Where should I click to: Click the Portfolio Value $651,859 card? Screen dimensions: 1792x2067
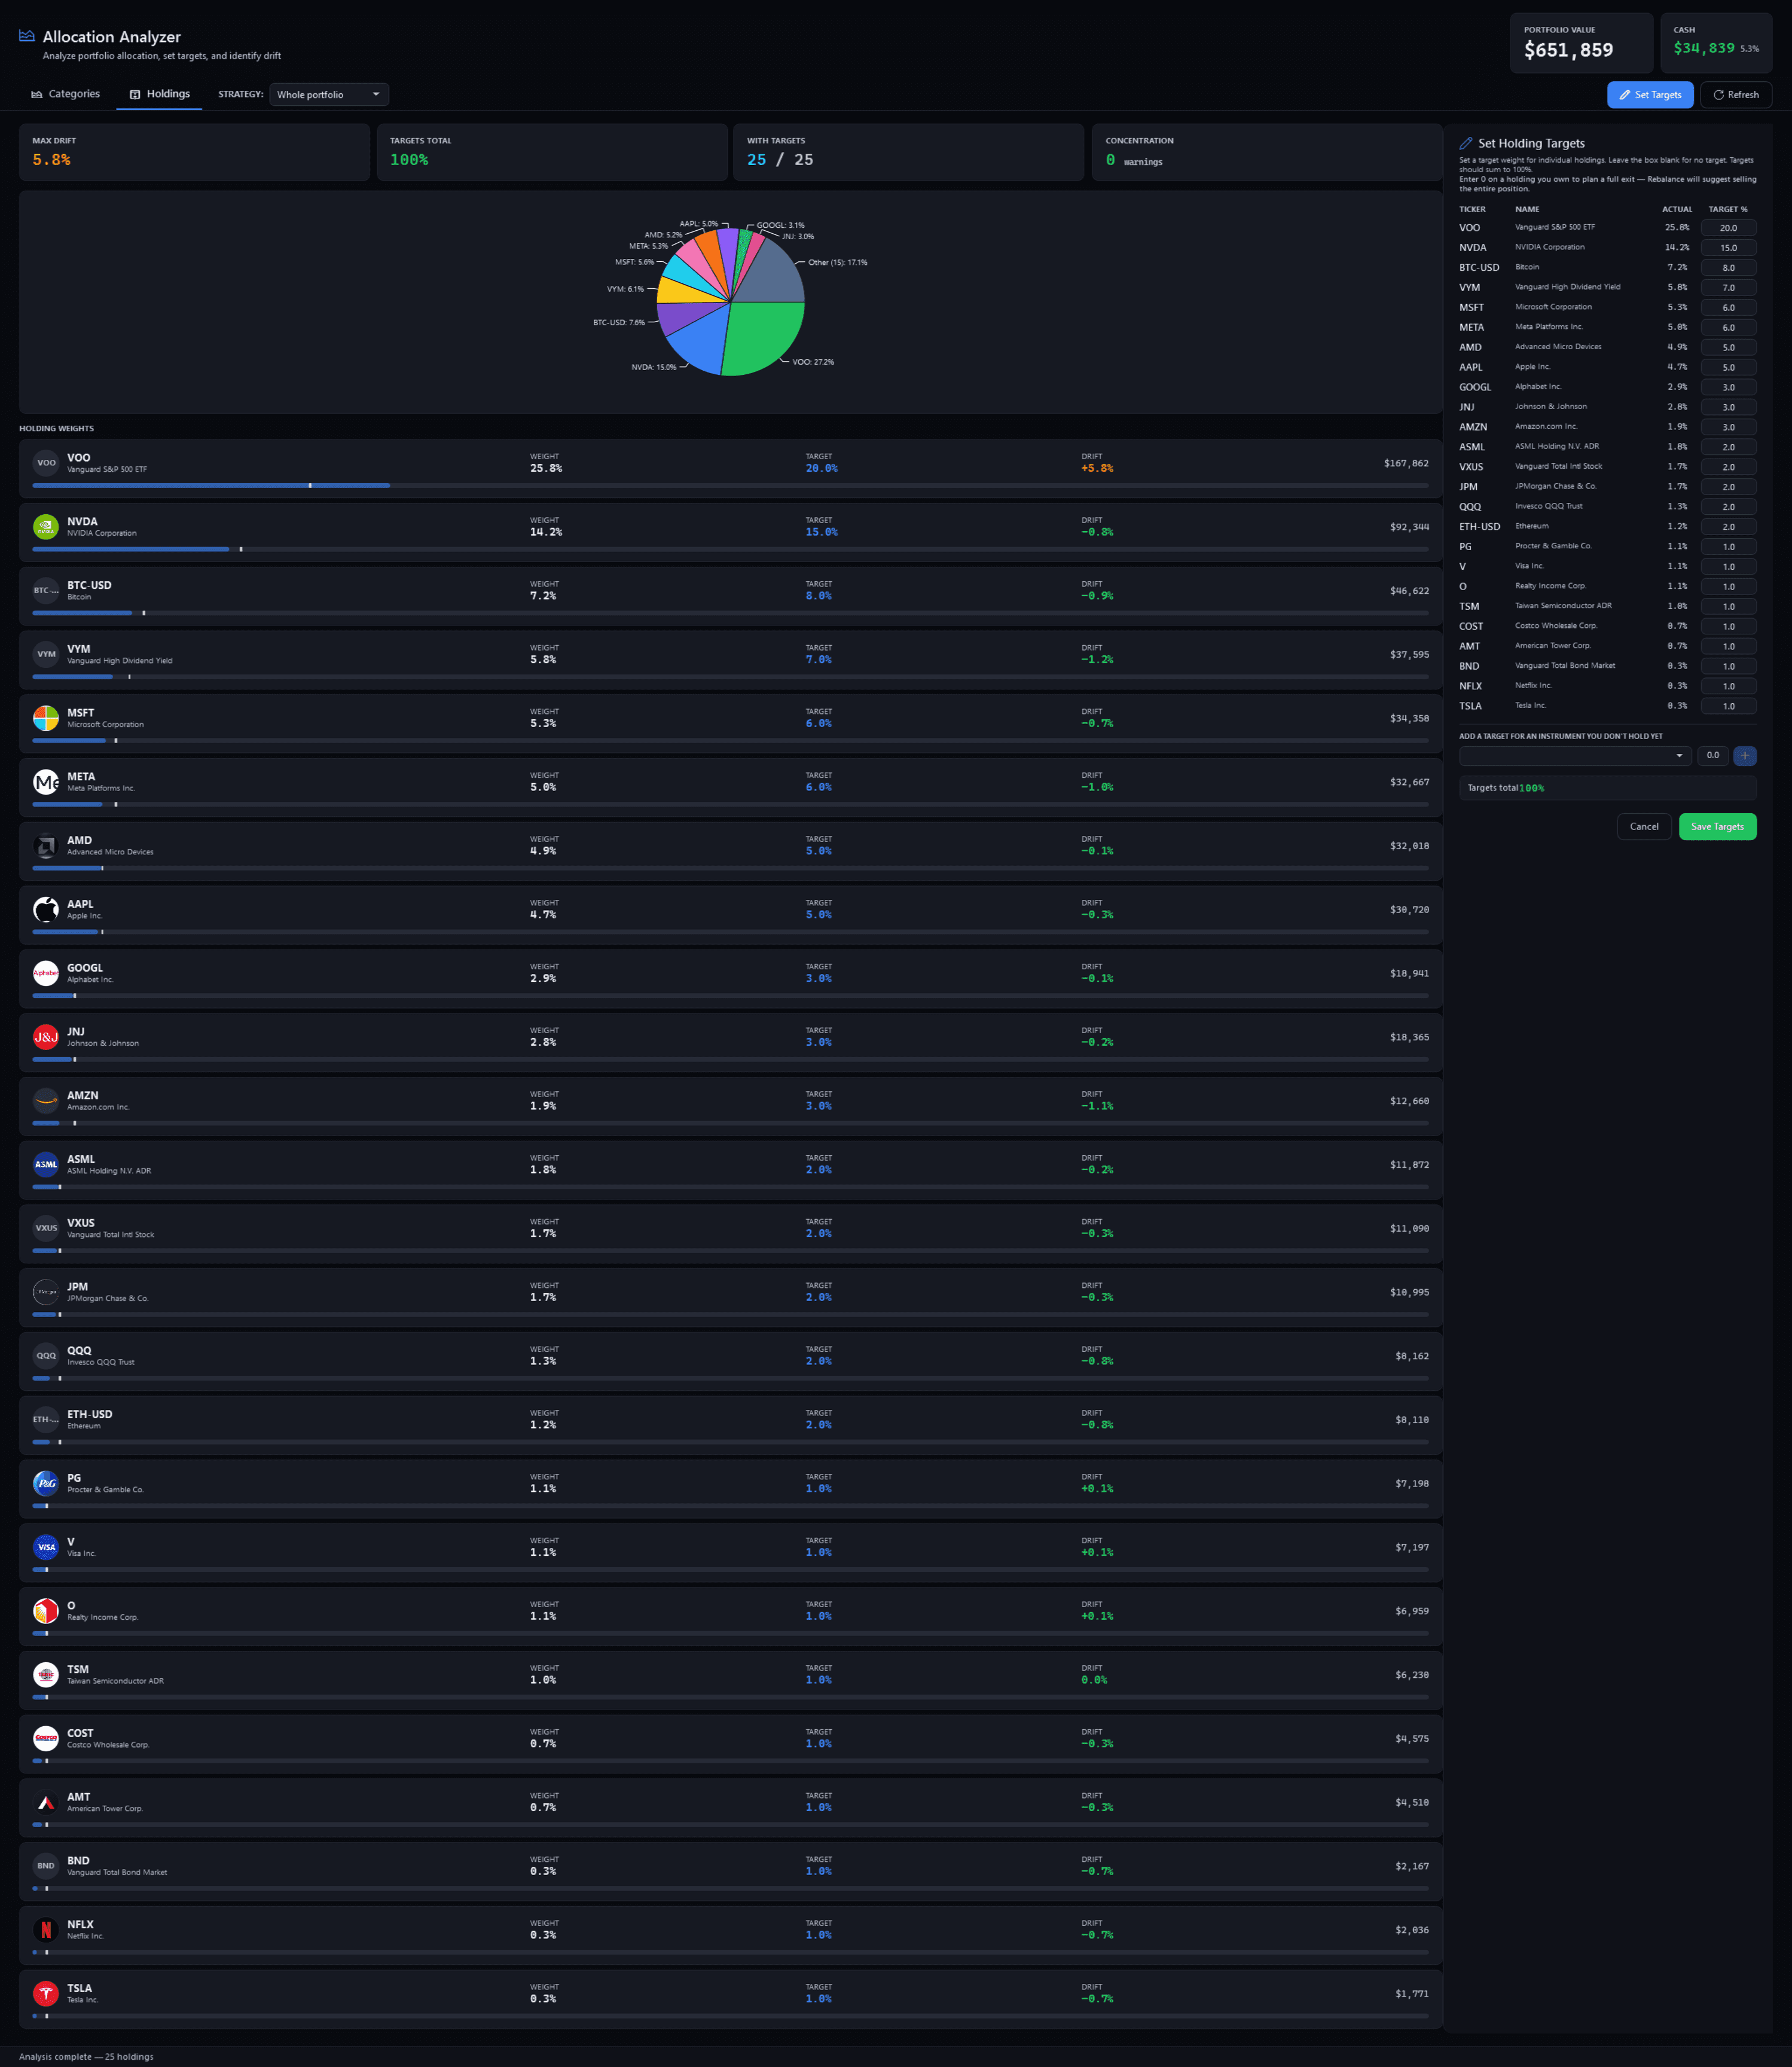(1581, 43)
